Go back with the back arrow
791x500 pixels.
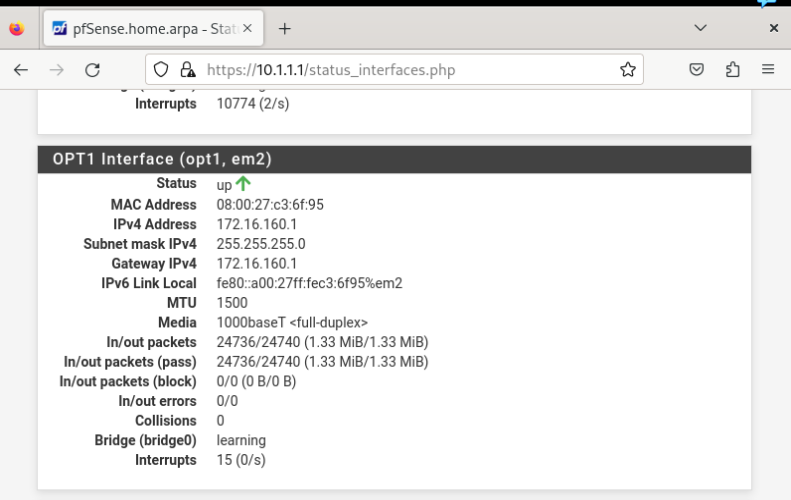21,70
